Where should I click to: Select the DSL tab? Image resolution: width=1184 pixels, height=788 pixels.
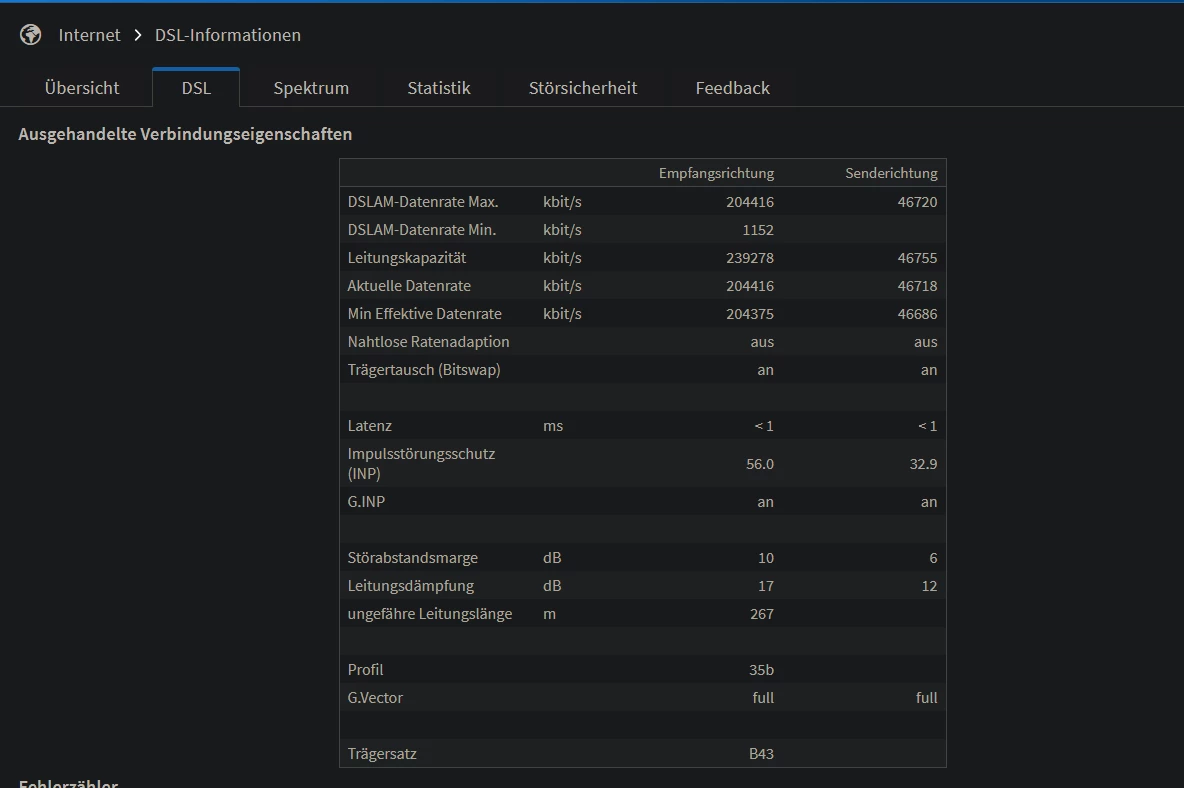(196, 88)
